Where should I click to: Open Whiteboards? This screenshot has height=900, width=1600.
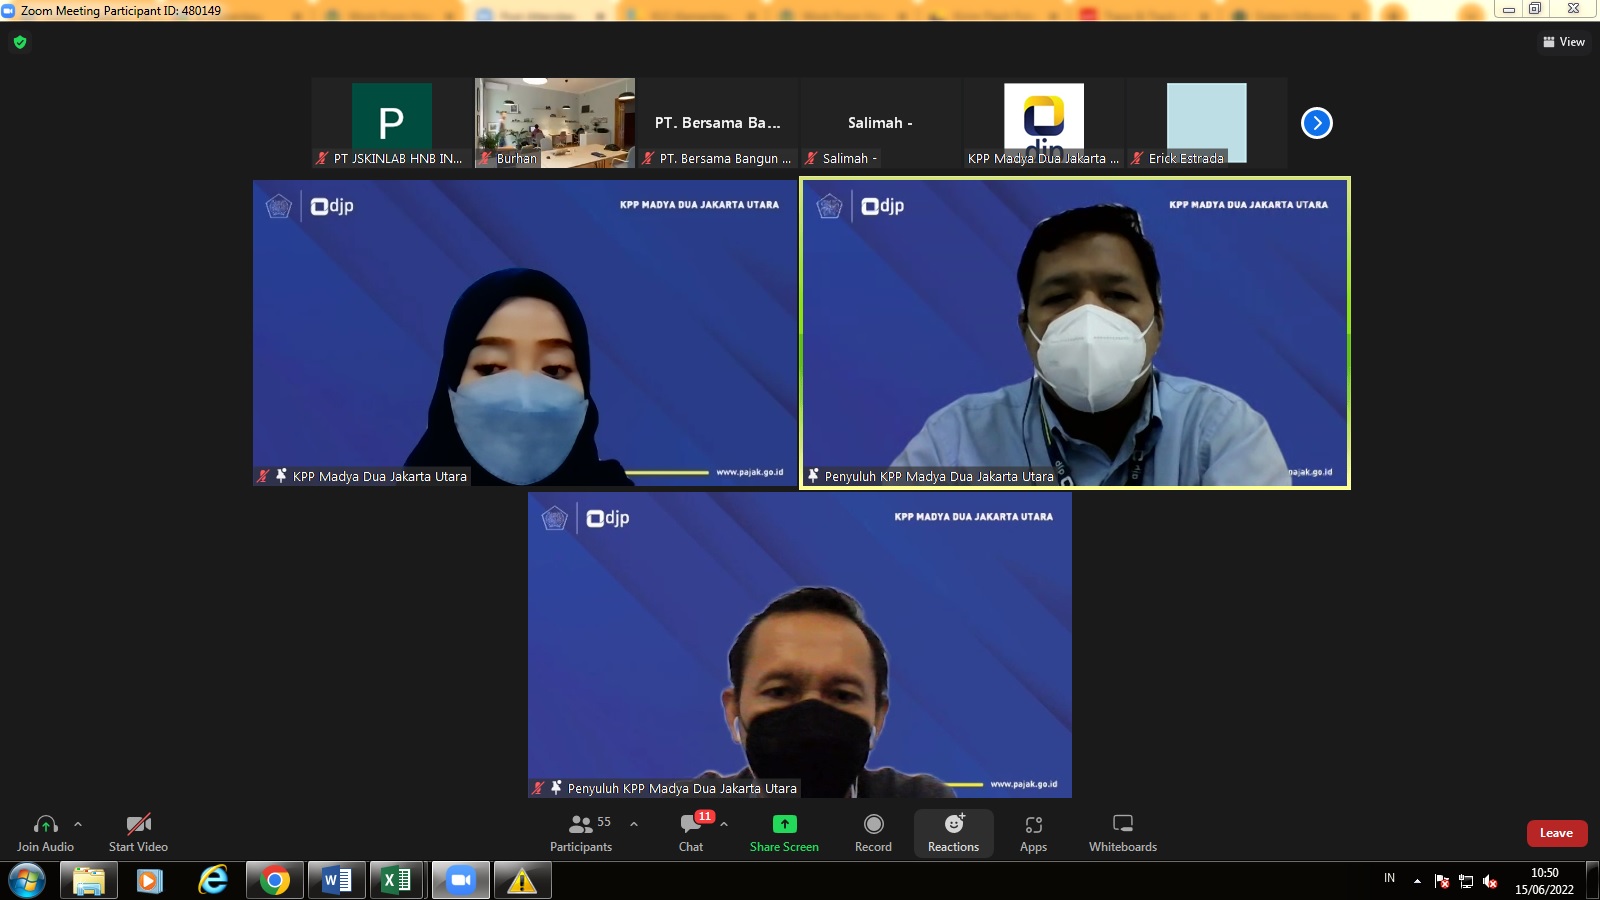point(1122,832)
